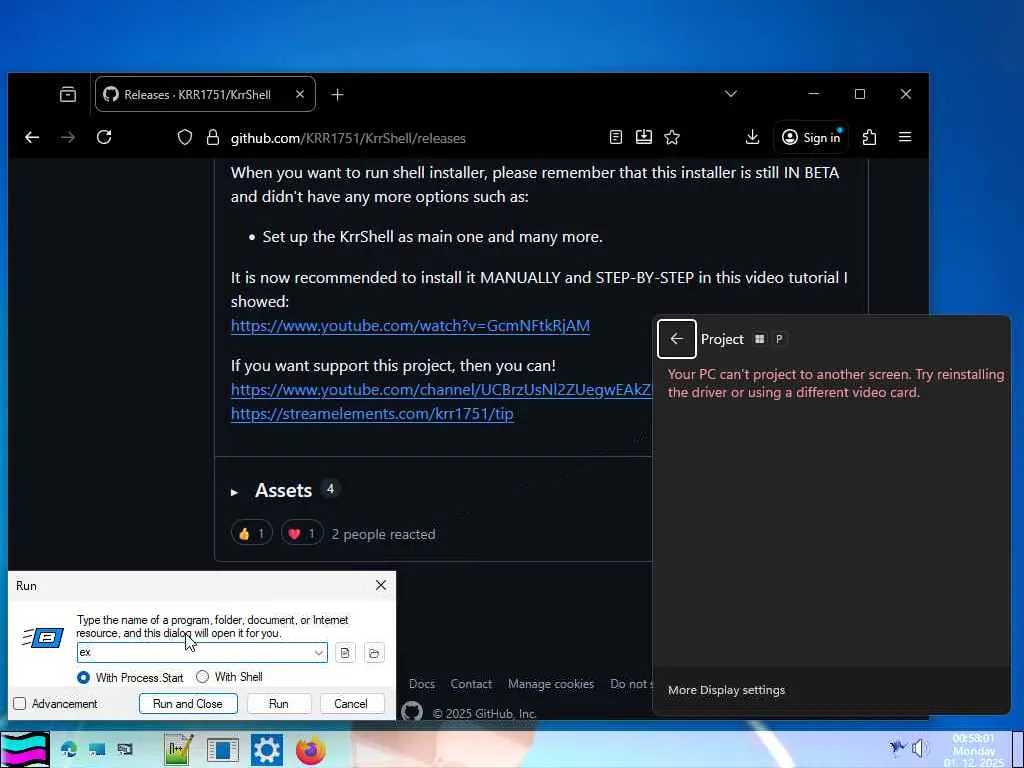Close the Run dialog with X
The height and width of the screenshot is (768, 1024).
tap(381, 585)
